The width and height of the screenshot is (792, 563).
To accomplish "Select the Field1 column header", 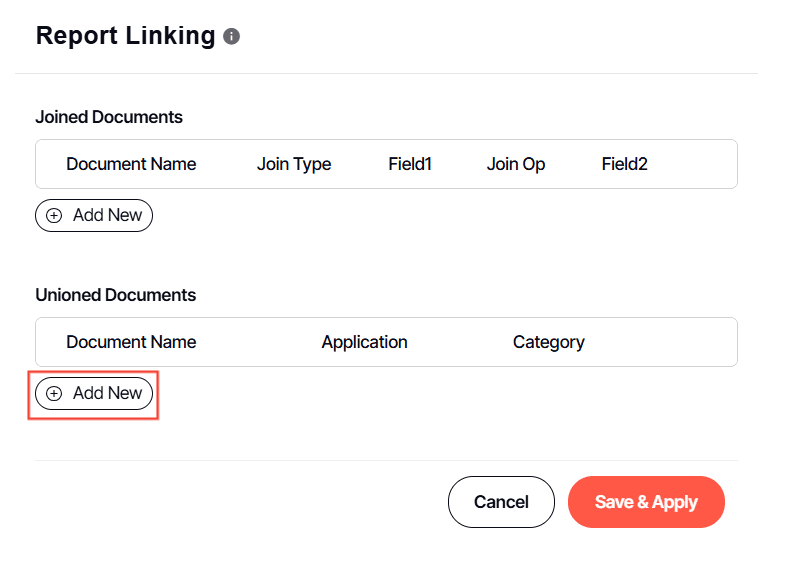I will point(410,164).
